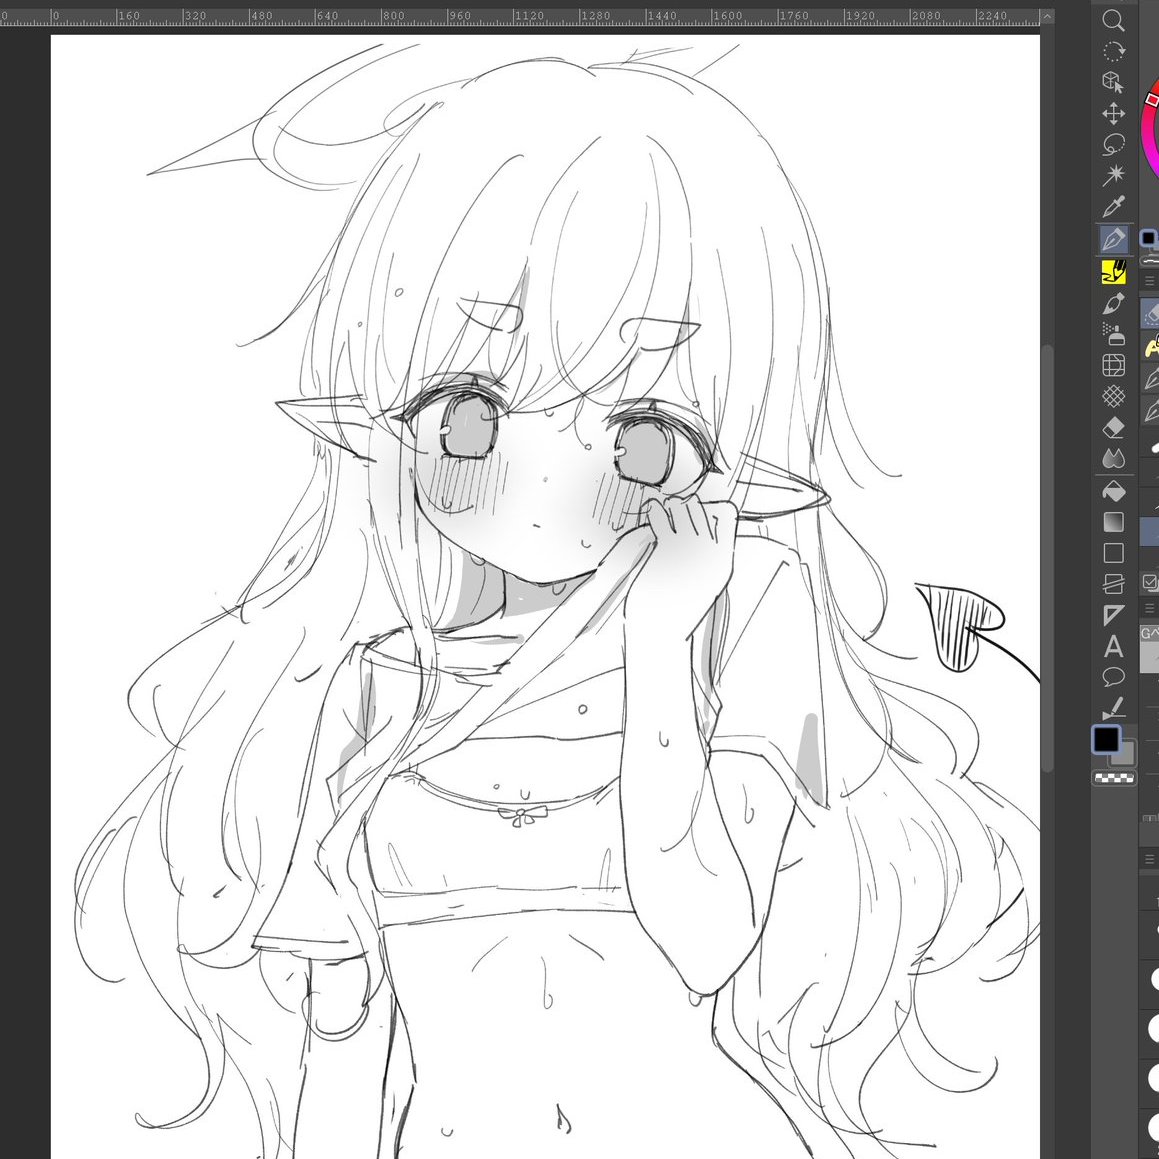Select the Balloon speech bubble tool
This screenshot has width=1159, height=1159.
pyautogui.click(x=1113, y=677)
